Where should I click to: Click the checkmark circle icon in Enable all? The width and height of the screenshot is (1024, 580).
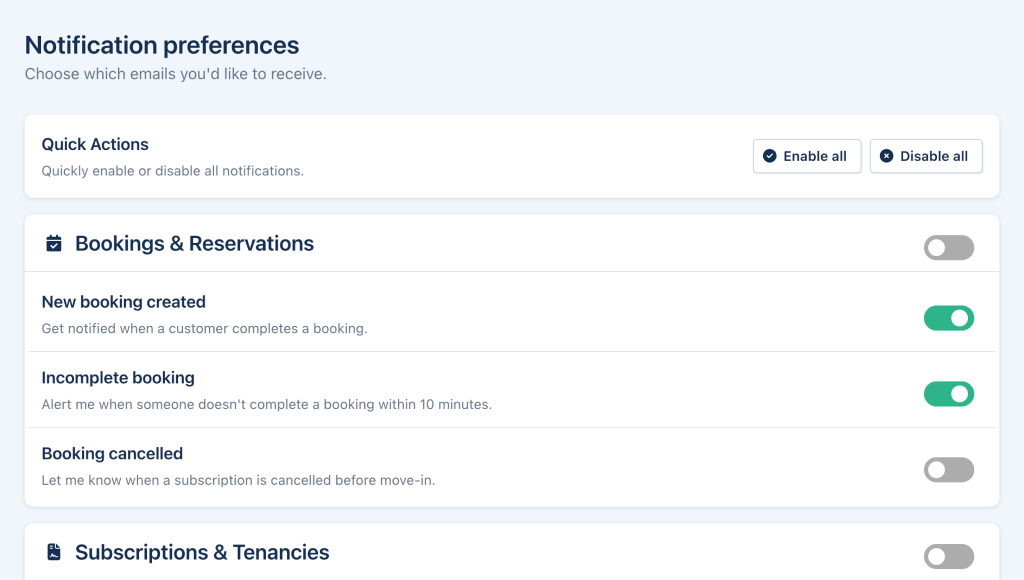pyautogui.click(x=769, y=156)
